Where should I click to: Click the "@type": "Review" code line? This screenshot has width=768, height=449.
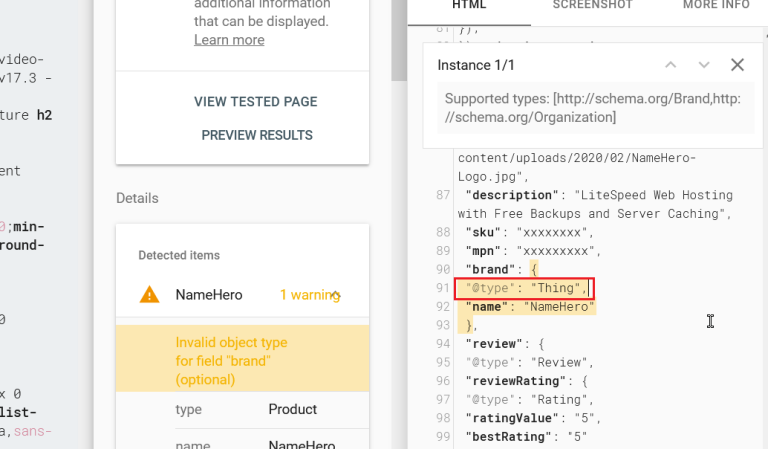click(x=529, y=362)
